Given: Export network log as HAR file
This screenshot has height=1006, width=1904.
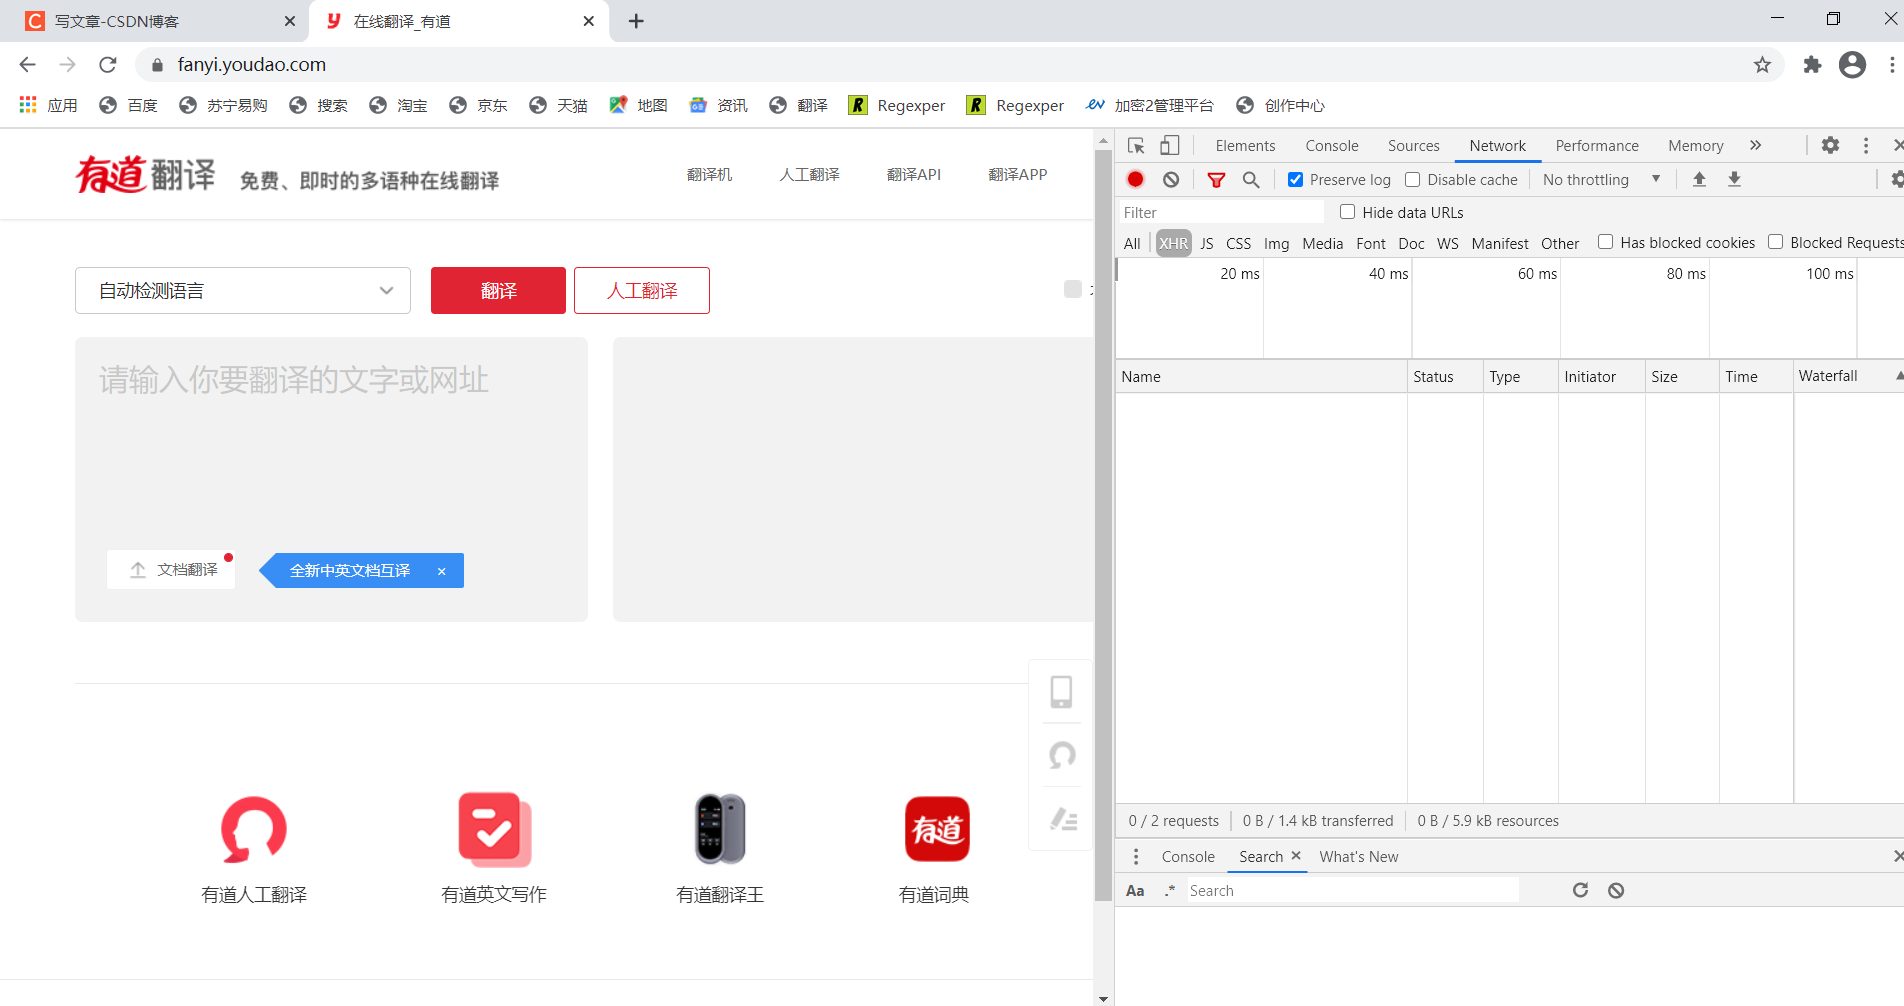Looking at the screenshot, I should tap(1735, 179).
